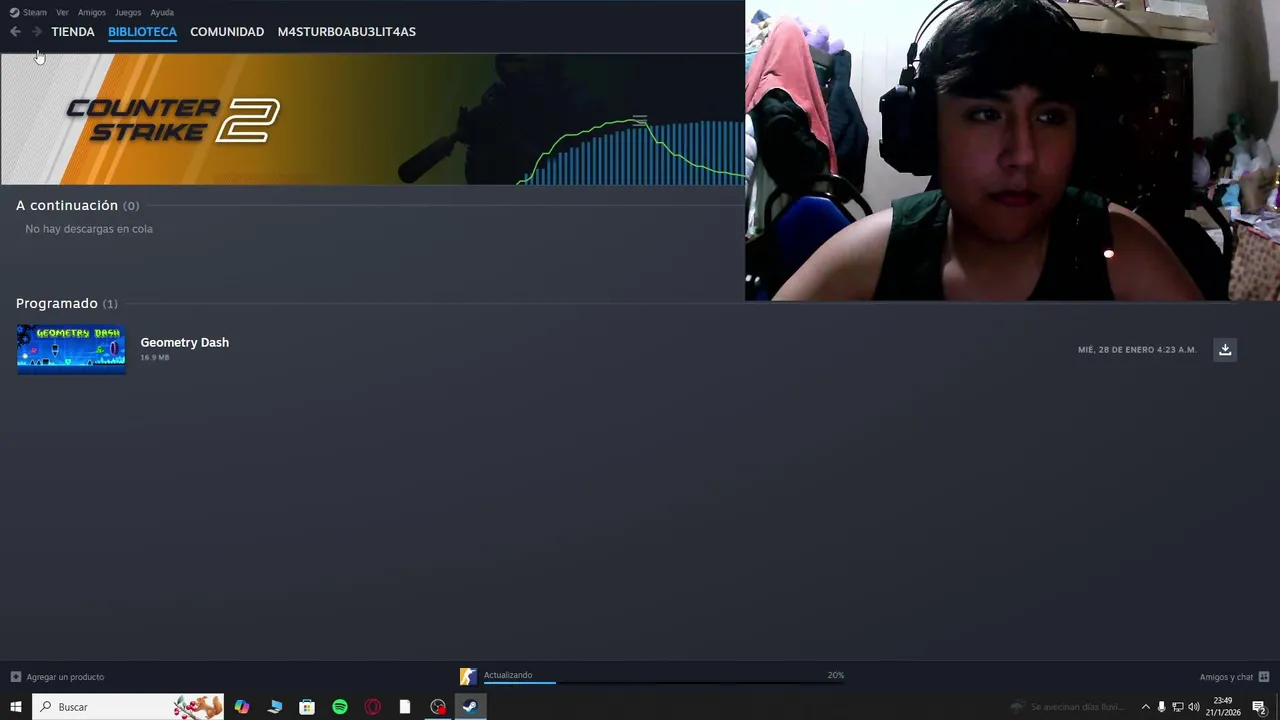The width and height of the screenshot is (1280, 720).
Task: Open Spotify from the taskbar
Action: 340,707
